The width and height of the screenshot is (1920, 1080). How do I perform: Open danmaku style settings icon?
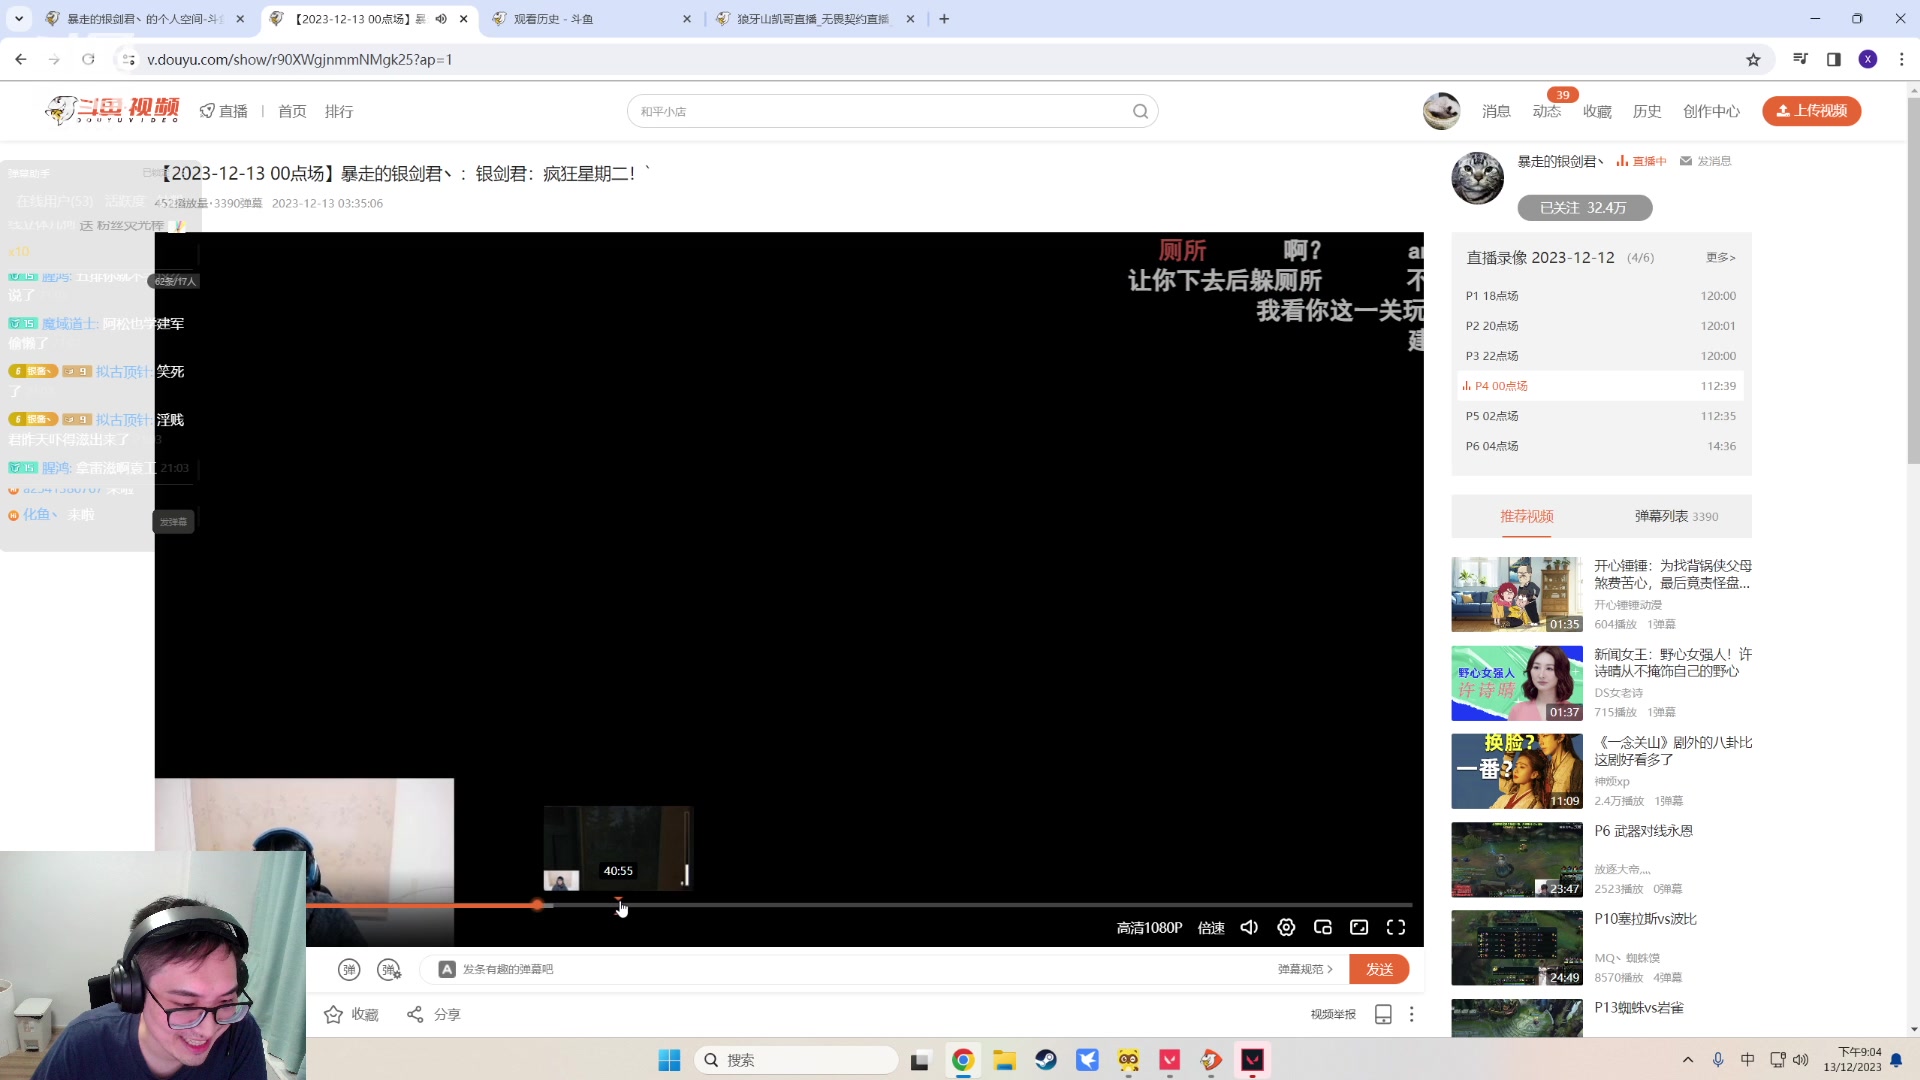click(x=390, y=969)
